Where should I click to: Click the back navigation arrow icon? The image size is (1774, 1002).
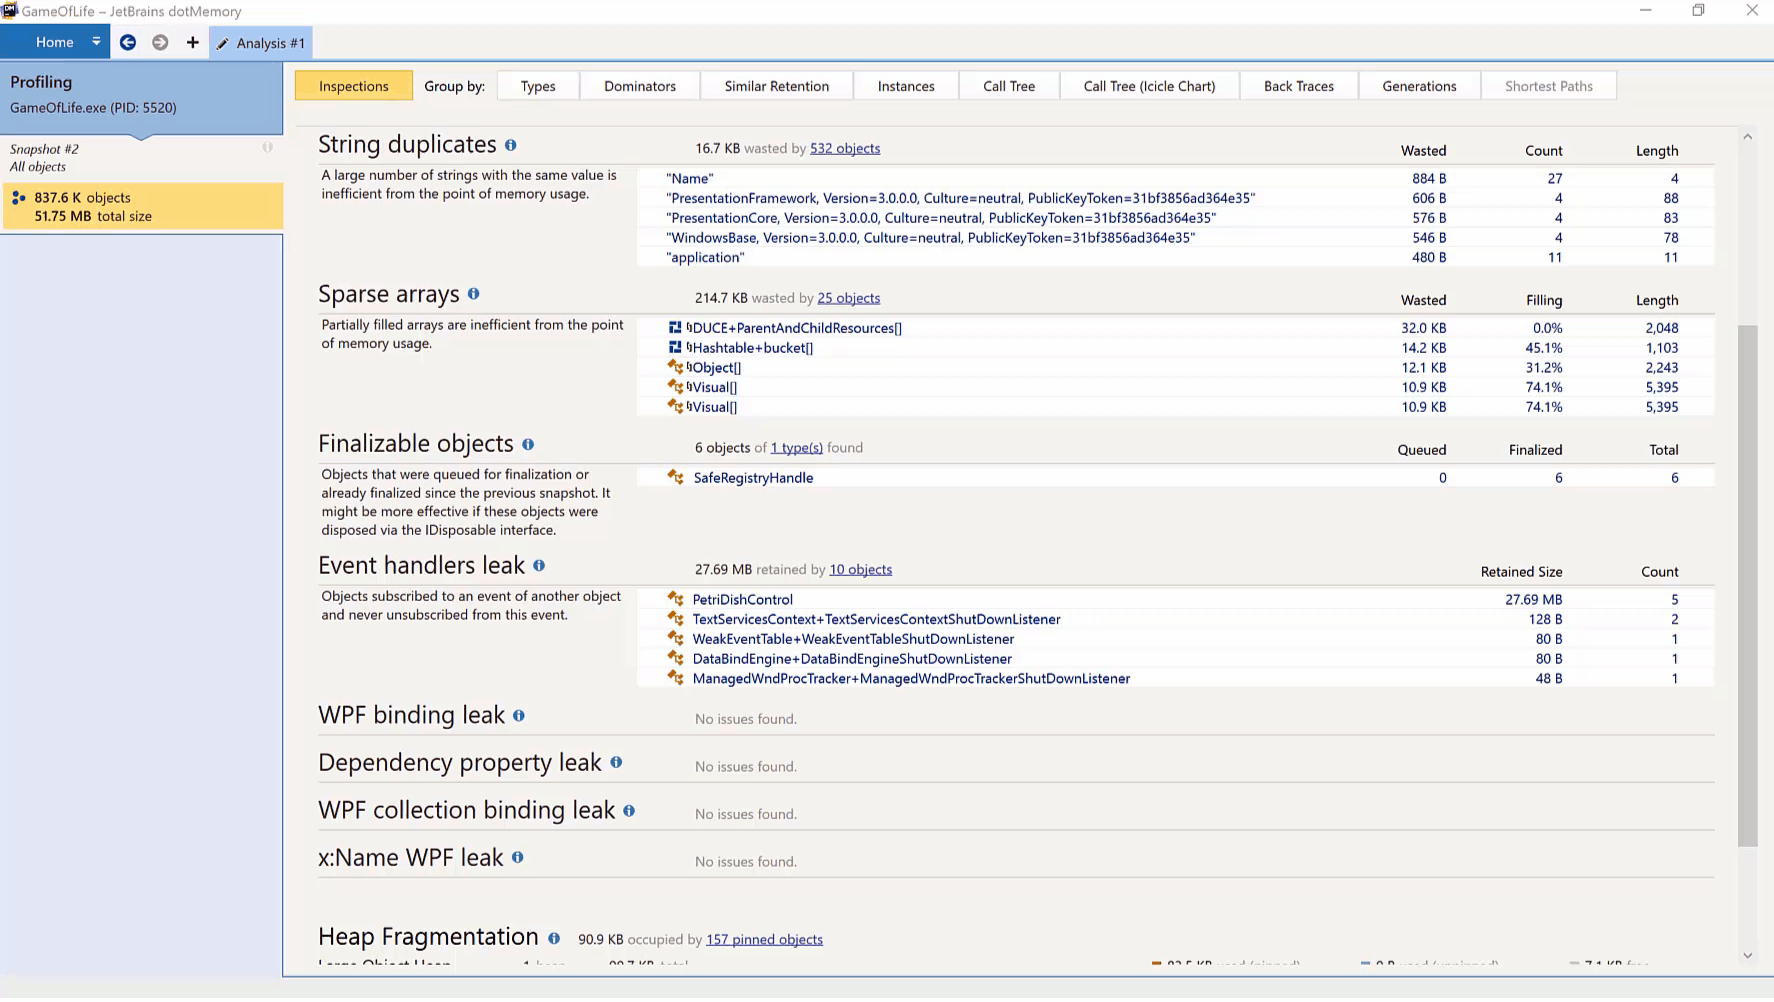coord(128,42)
